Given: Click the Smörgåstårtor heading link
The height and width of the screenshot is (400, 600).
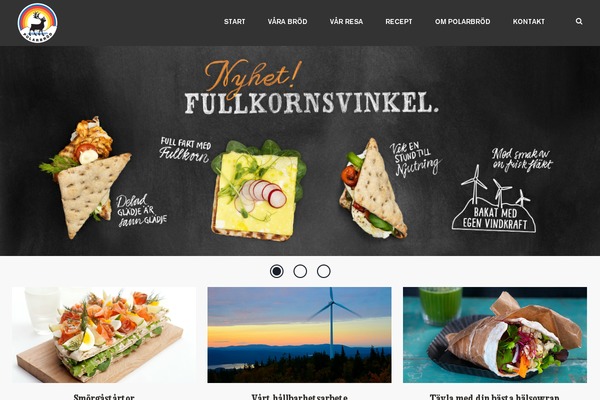Looking at the screenshot, I should [x=104, y=397].
